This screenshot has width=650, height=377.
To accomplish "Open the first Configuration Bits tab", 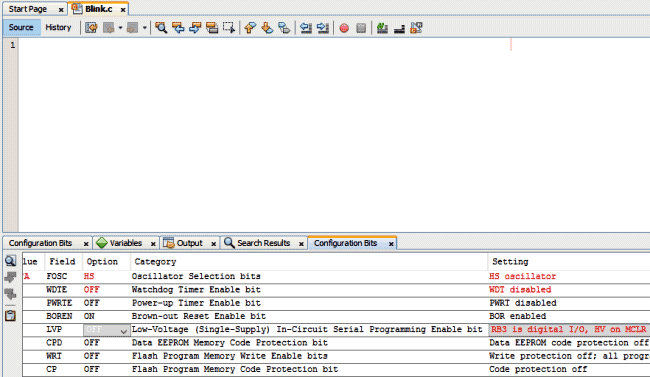I will click(41, 243).
